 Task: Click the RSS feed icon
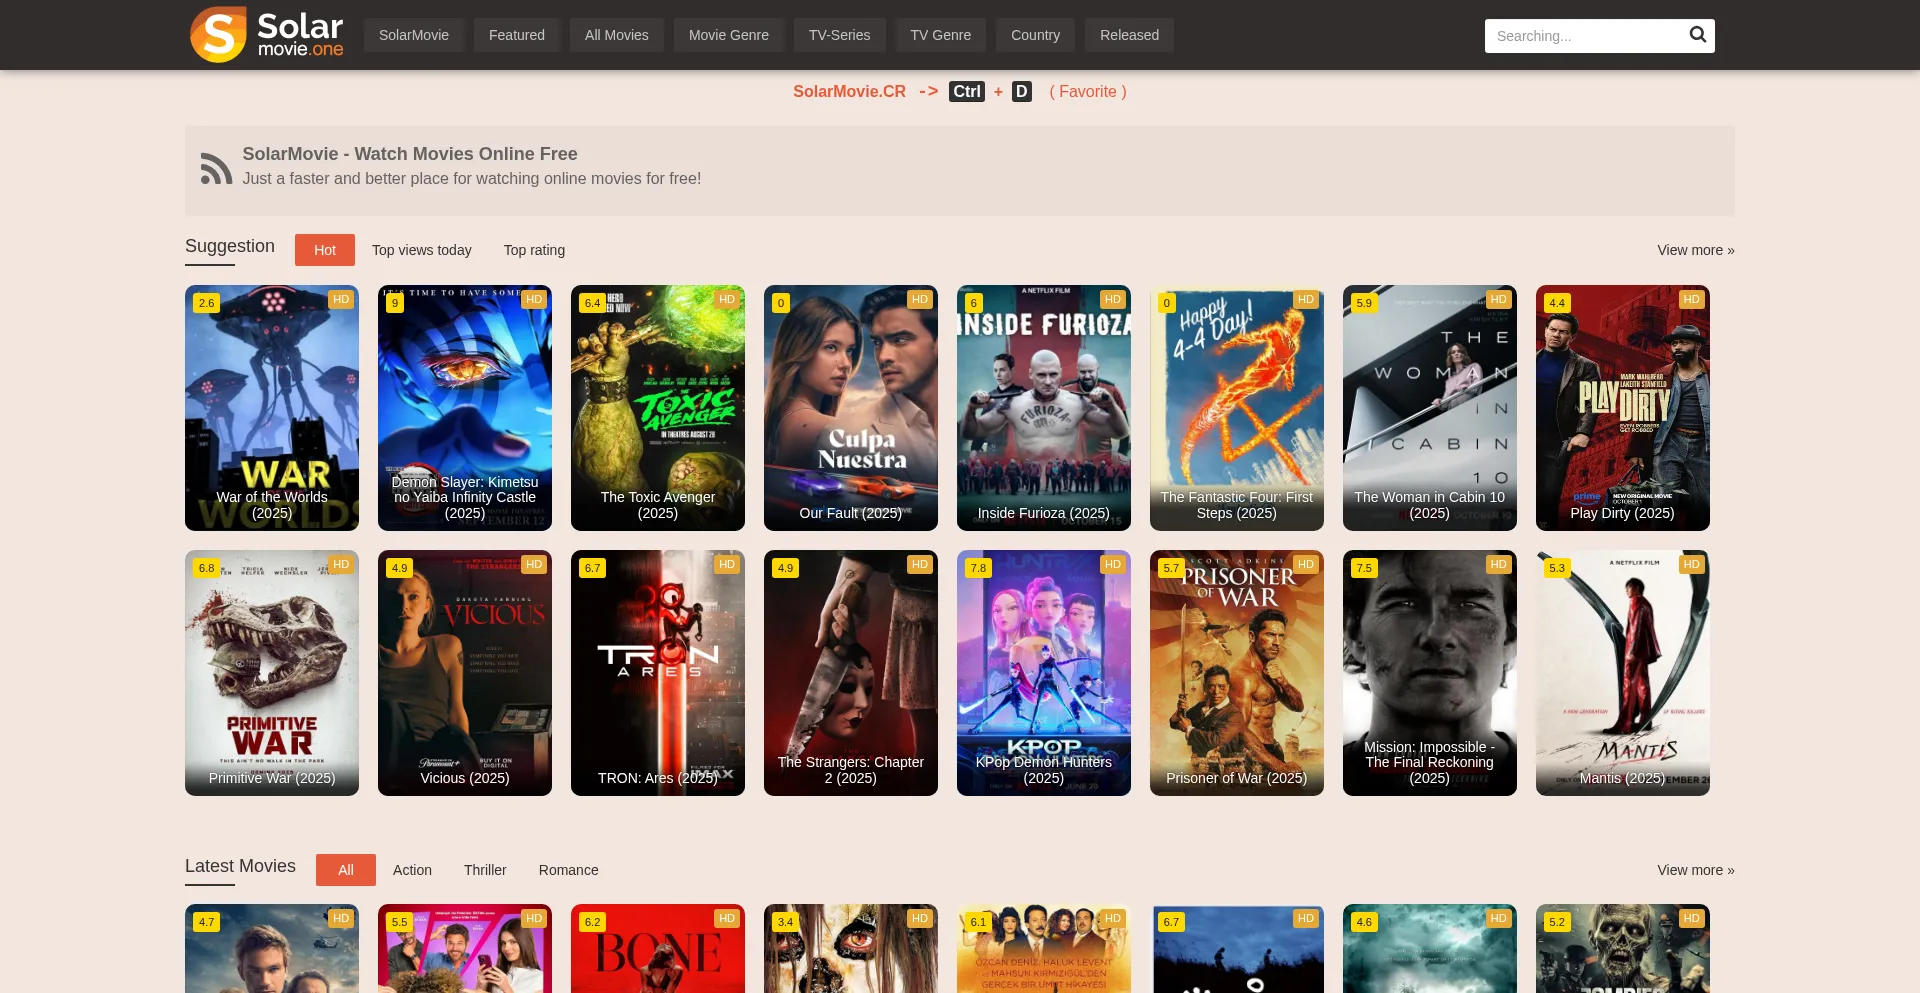point(216,169)
